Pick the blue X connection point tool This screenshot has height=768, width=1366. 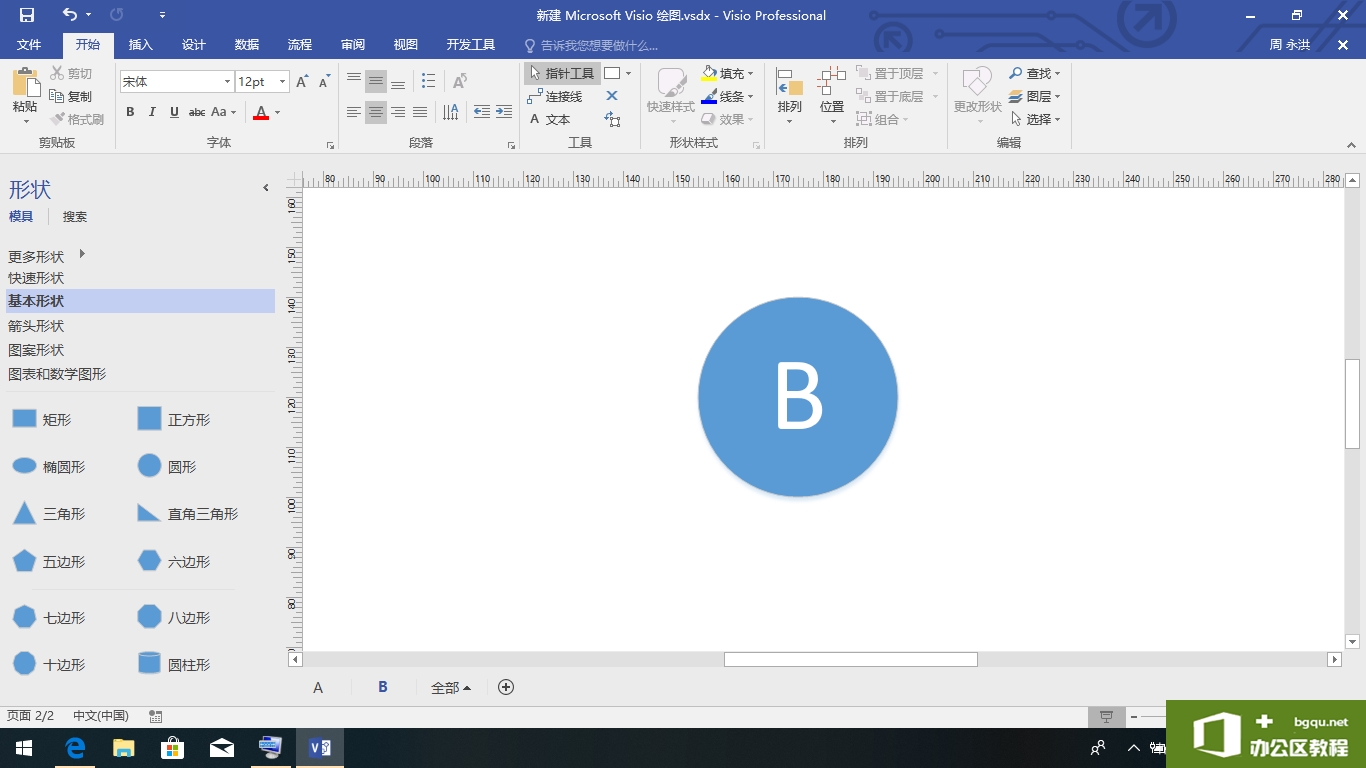coord(612,96)
